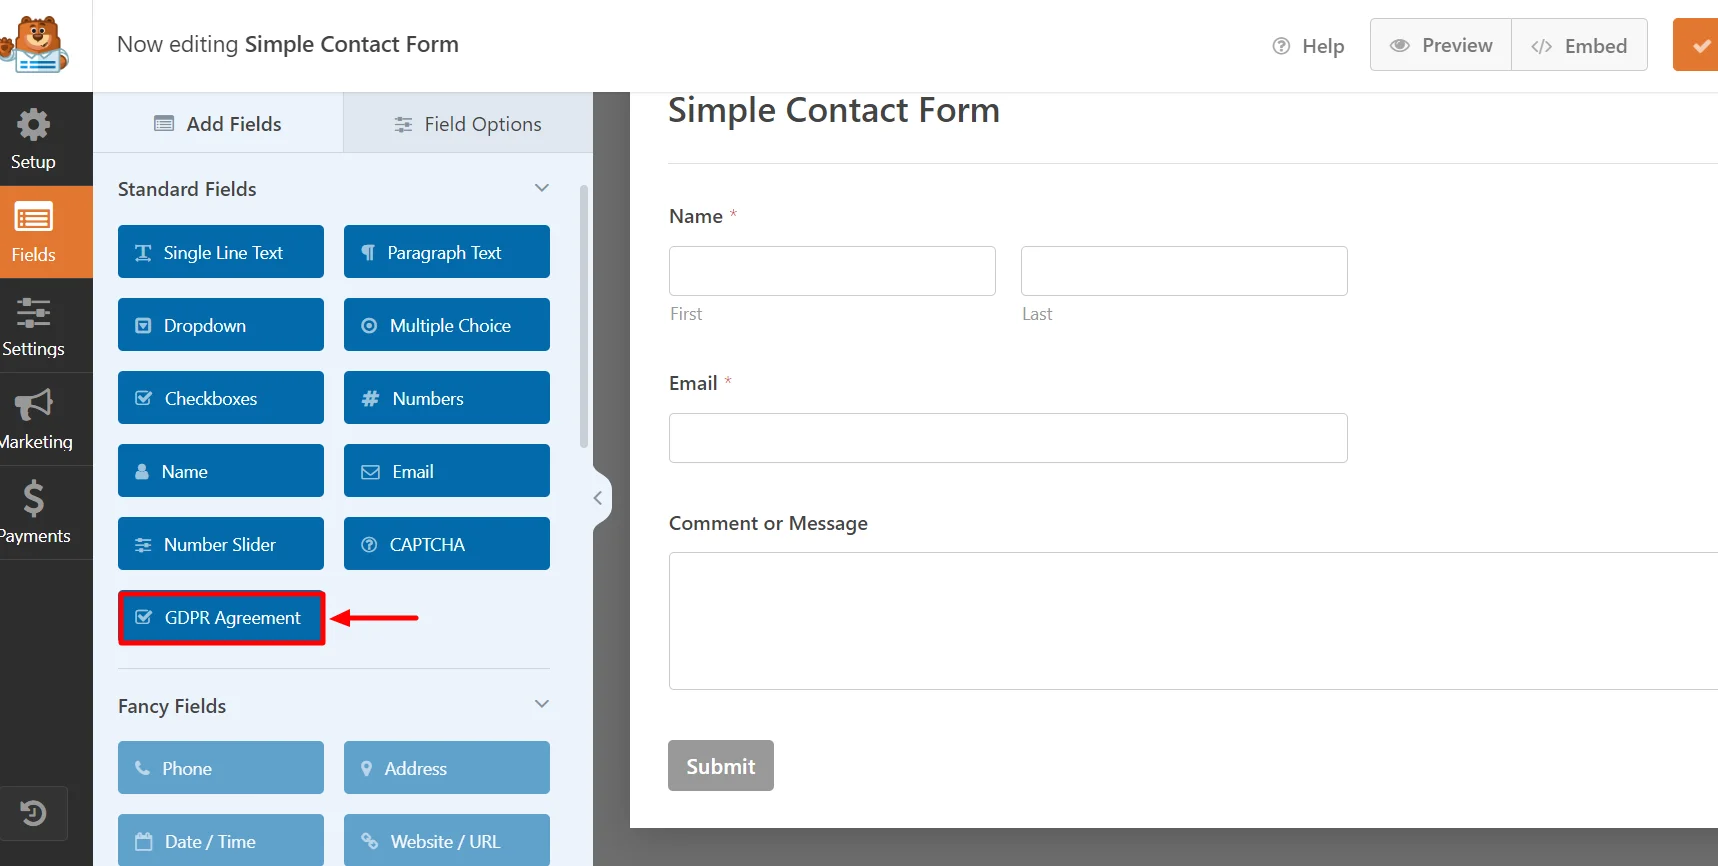Click the revision history icon
The image size is (1718, 866).
click(33, 813)
